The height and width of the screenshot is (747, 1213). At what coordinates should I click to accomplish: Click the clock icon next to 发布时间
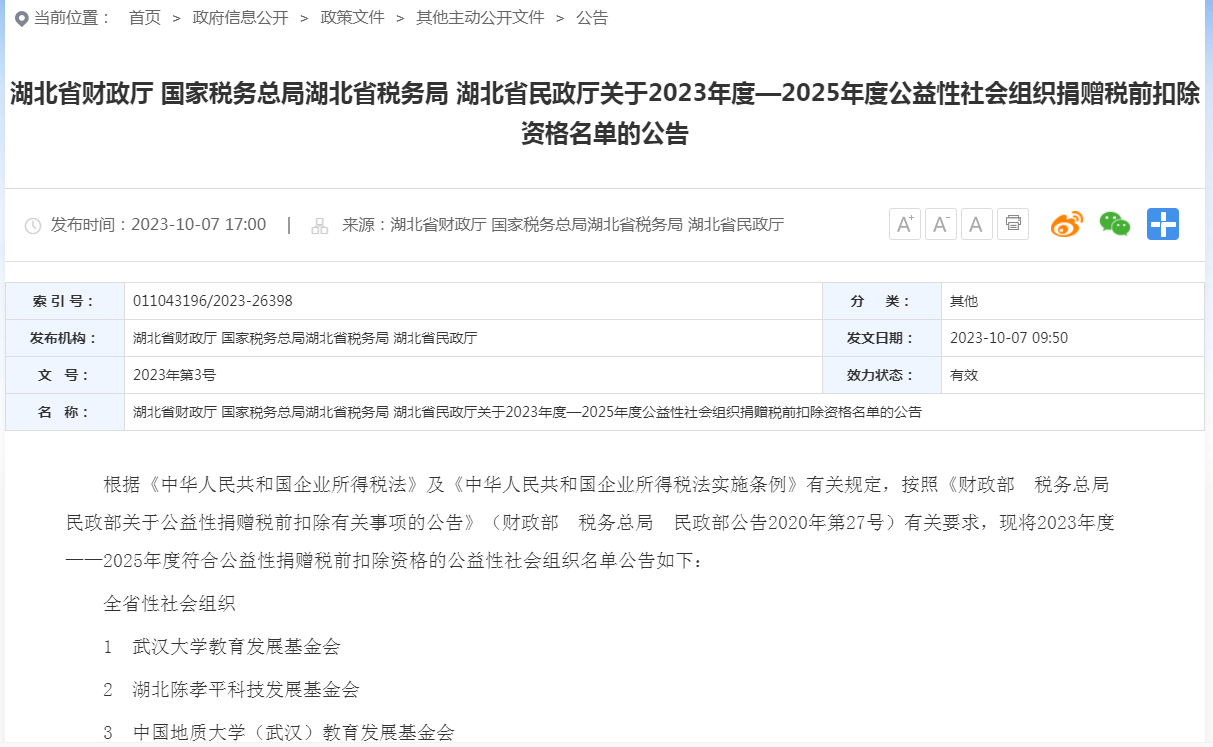point(33,226)
